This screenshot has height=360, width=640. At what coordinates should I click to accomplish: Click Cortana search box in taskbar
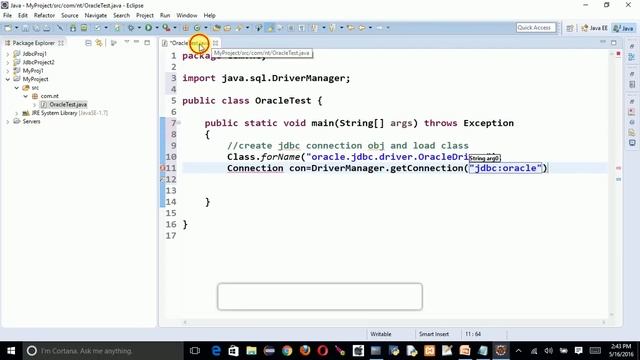pyautogui.click(x=103, y=351)
